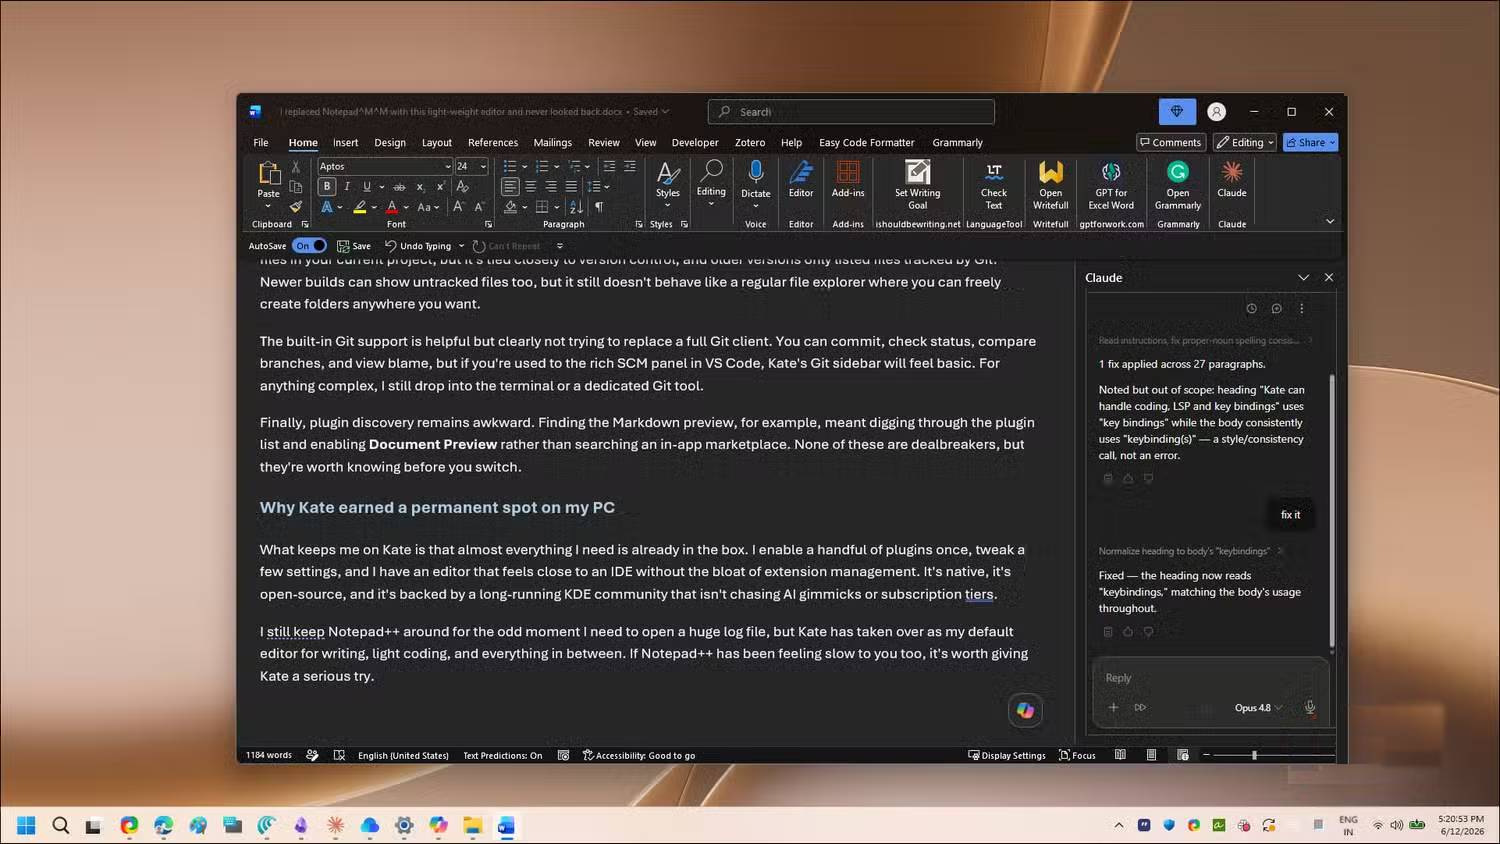The height and width of the screenshot is (844, 1500).
Task: Open the Aptos font name dropdown
Action: click(x=448, y=166)
